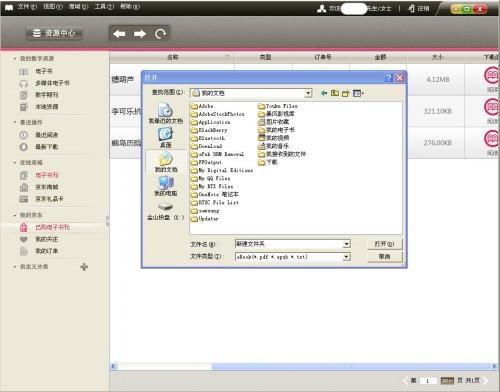Viewport: 500px width, 392px height.
Task: Open 京东礼品卡 in the sidebar
Action: point(49,199)
